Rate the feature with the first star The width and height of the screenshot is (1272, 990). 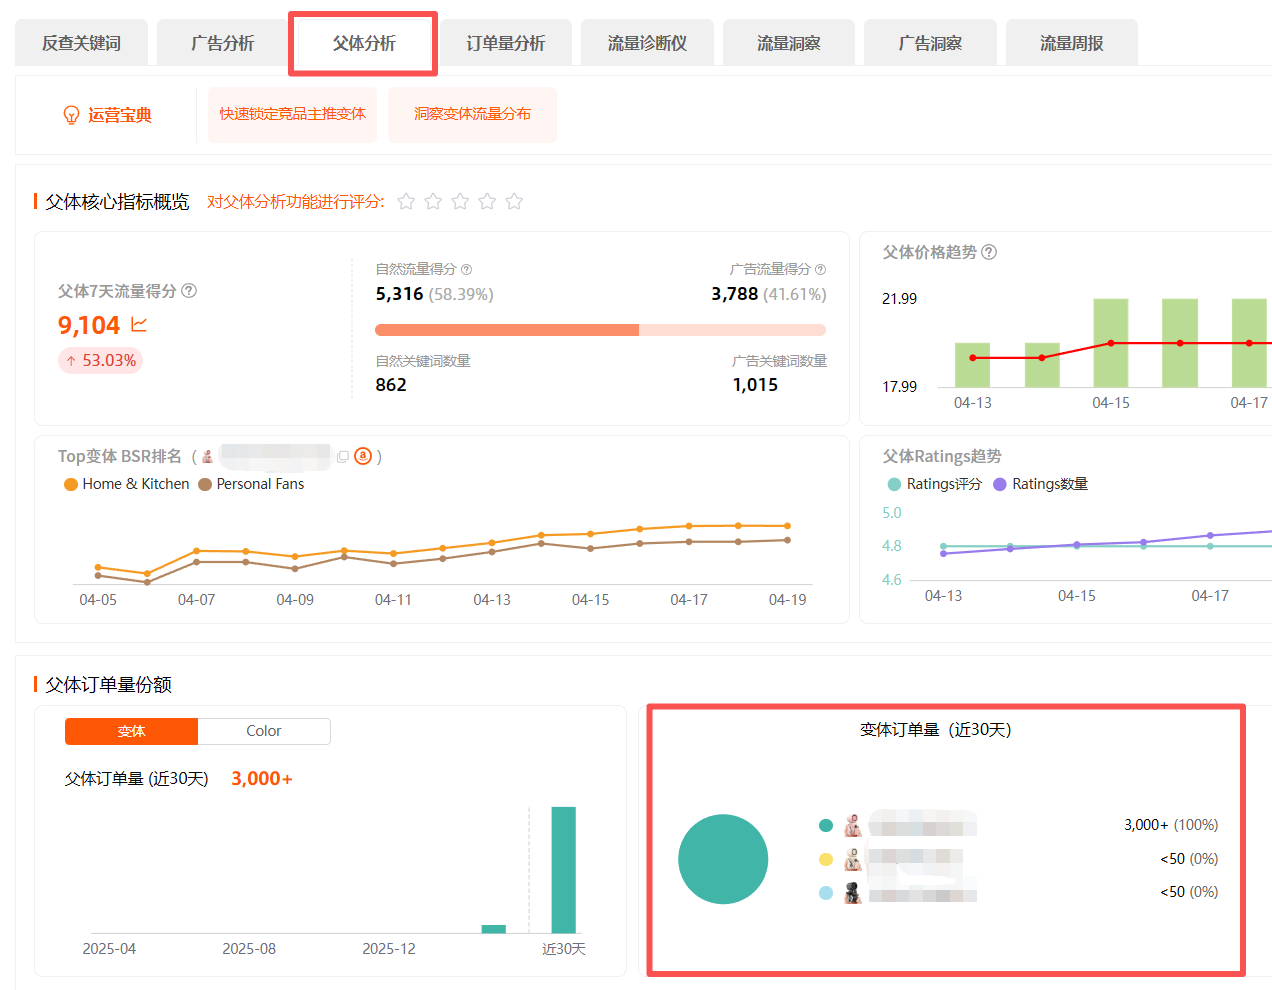(406, 202)
